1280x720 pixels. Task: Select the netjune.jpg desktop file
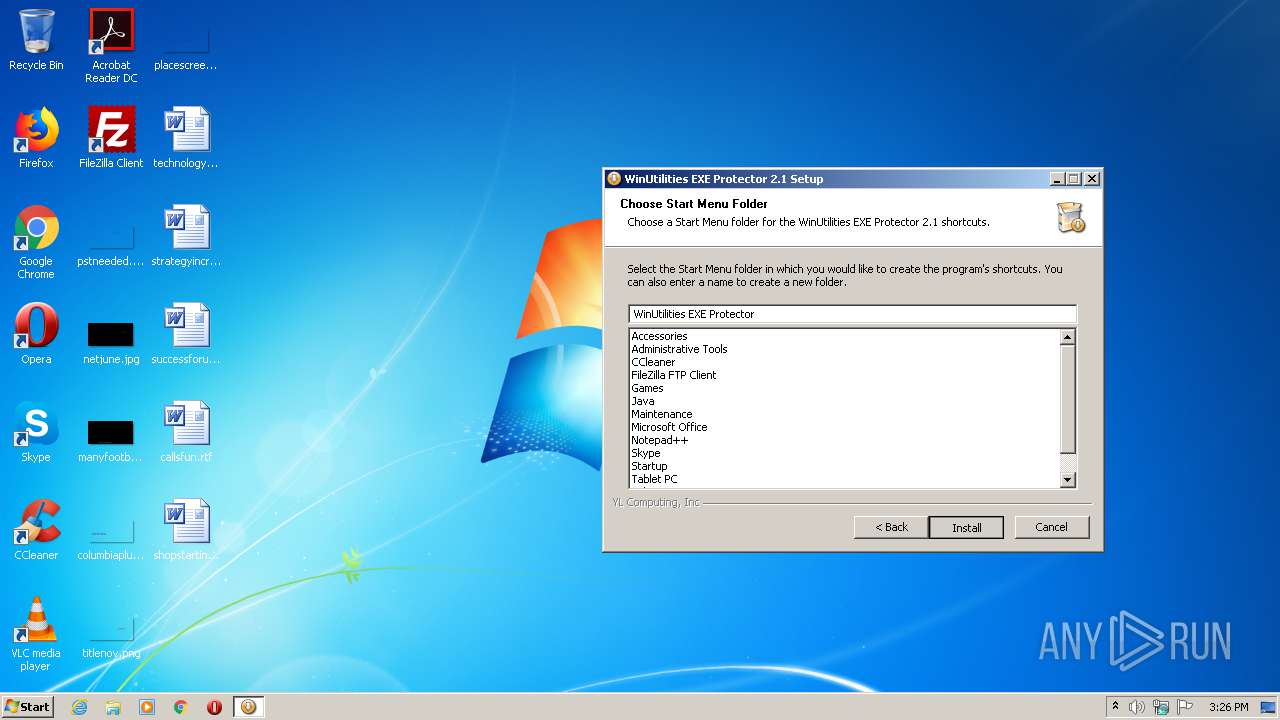(111, 342)
